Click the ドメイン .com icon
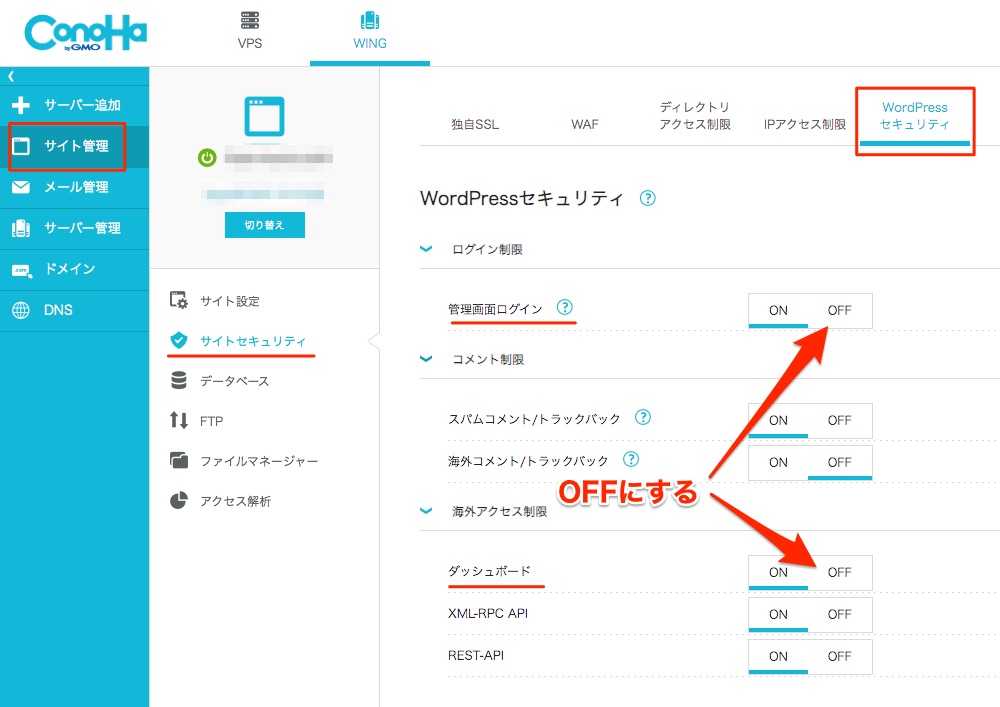Viewport: 1000px width, 707px height. (x=21, y=270)
